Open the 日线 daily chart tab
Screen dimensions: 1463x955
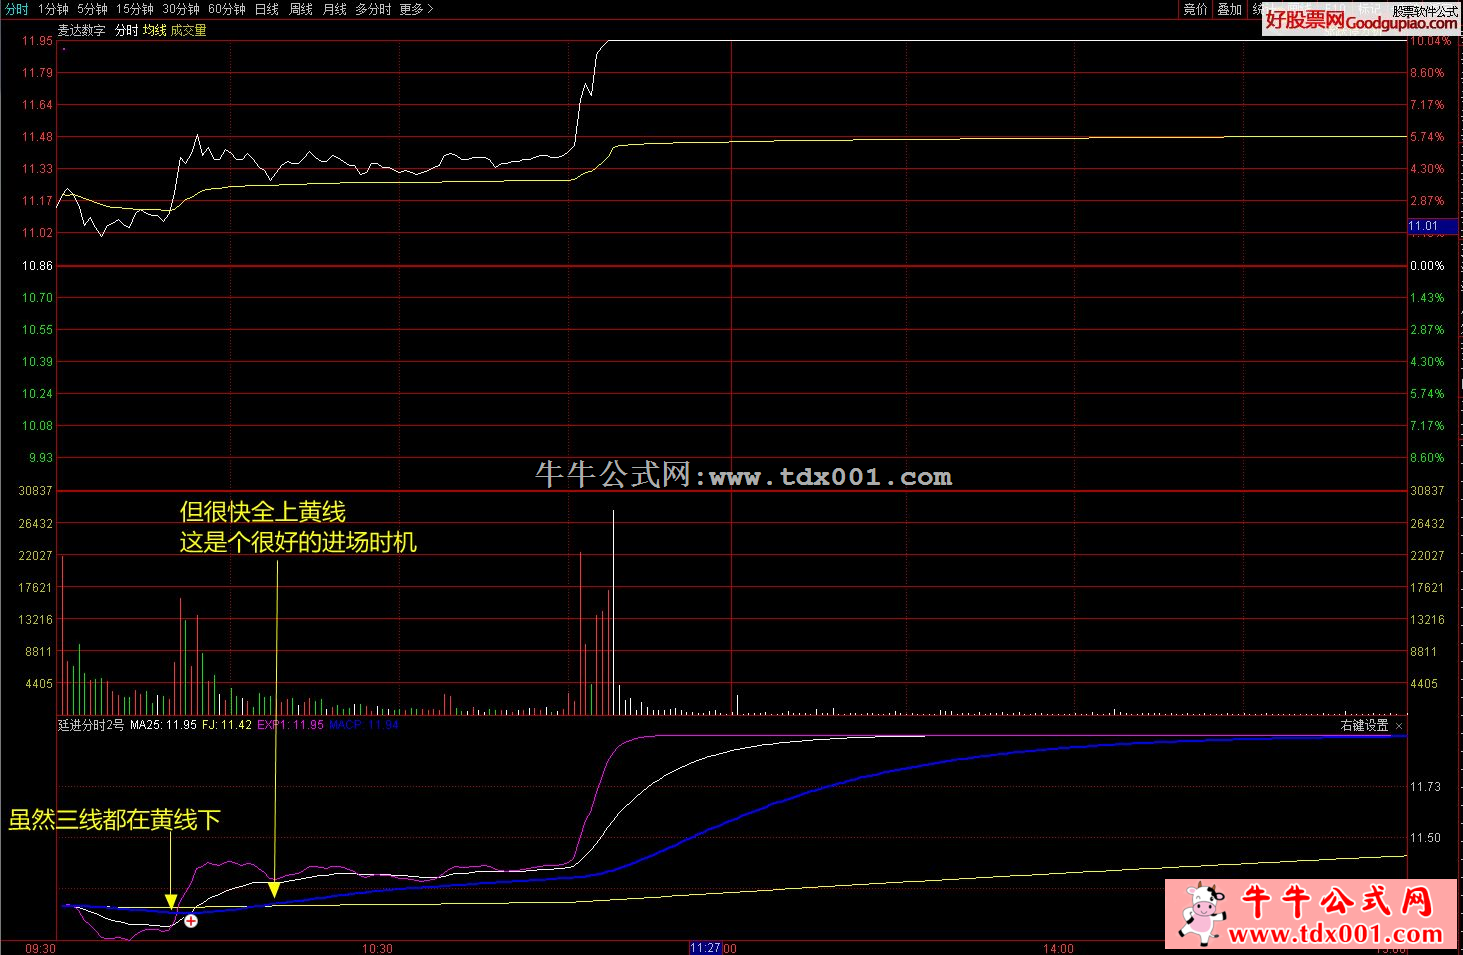tap(267, 9)
